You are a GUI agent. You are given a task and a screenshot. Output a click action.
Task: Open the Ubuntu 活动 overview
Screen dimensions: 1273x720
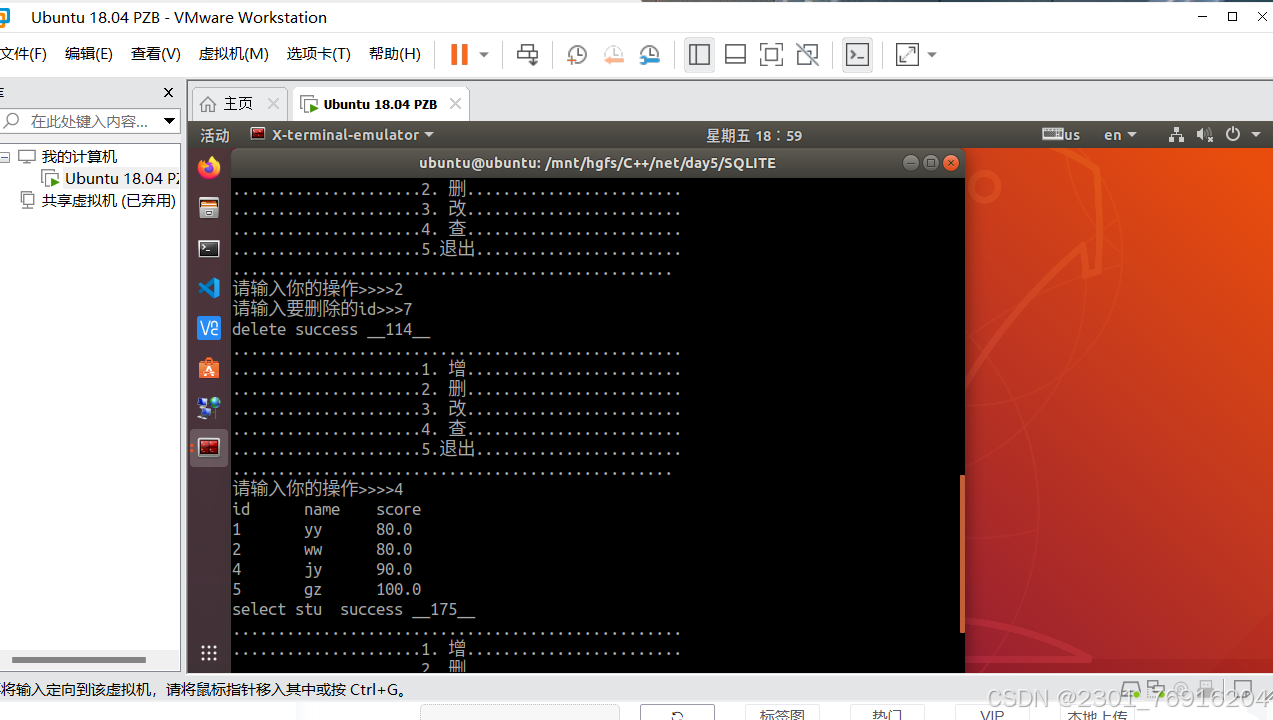coord(215,135)
